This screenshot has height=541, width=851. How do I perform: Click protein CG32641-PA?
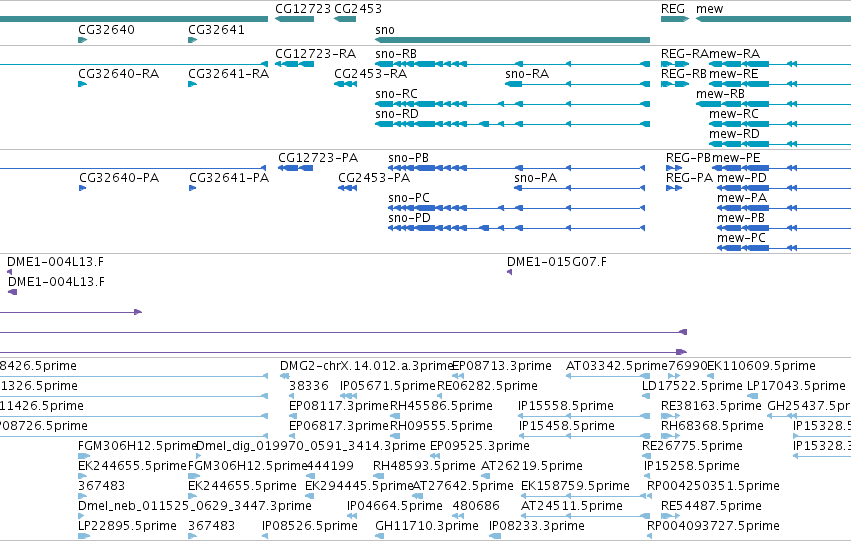point(229,178)
